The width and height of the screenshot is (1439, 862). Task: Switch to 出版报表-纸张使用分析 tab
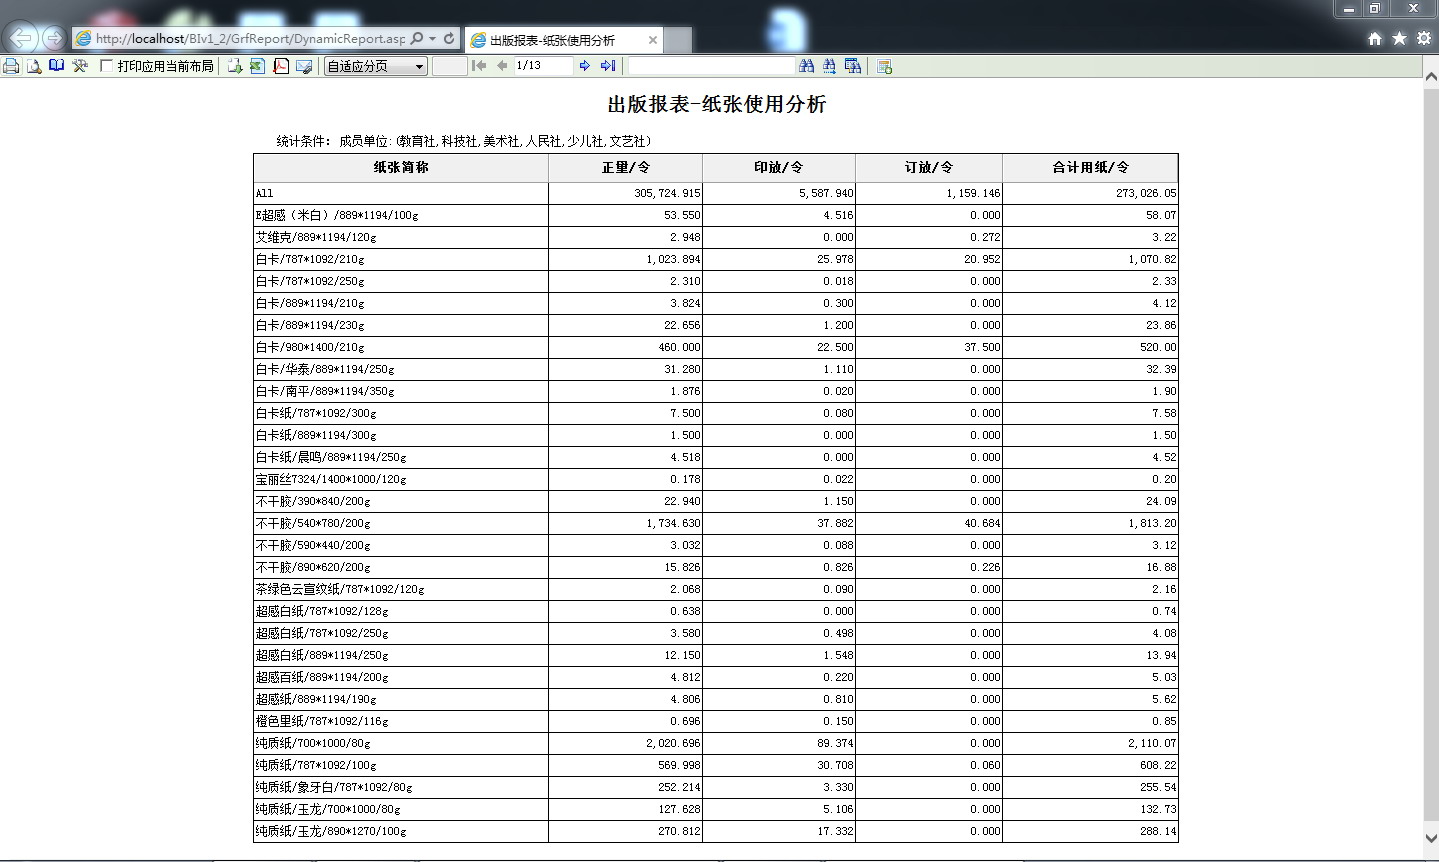pyautogui.click(x=552, y=40)
